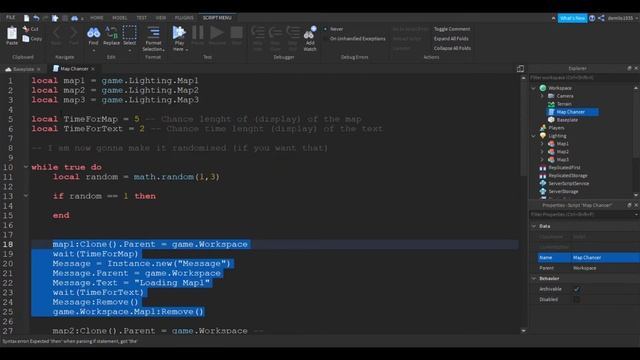The width and height of the screenshot is (640, 360).
Task: Click the Format Selection icon
Action: [x=153, y=33]
